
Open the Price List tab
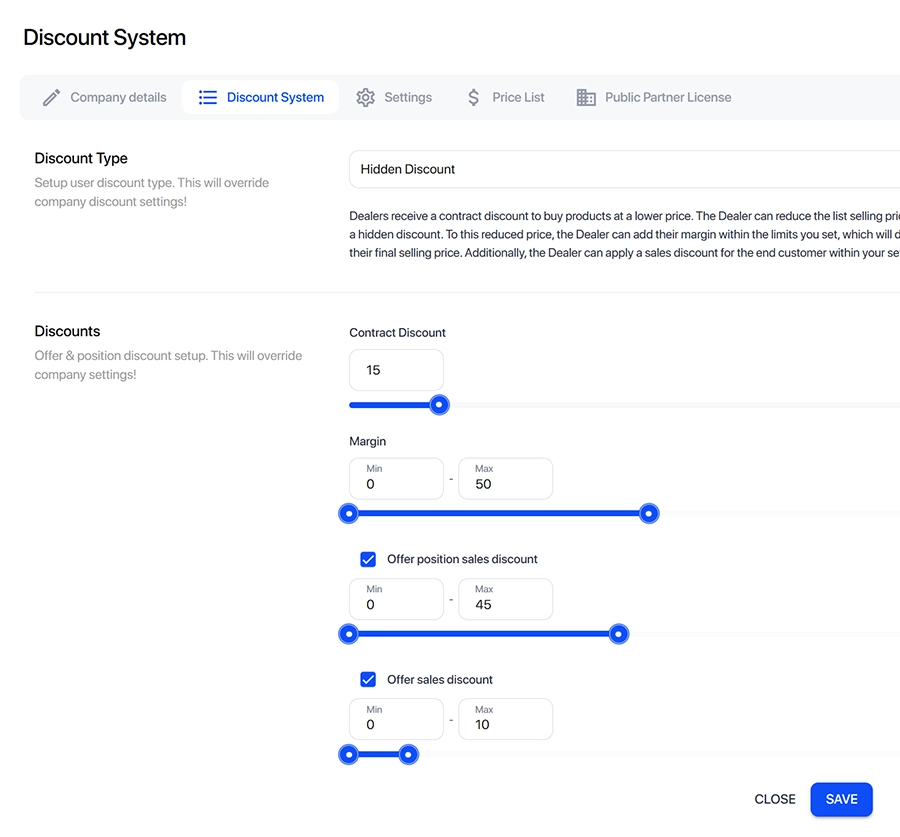coord(518,98)
